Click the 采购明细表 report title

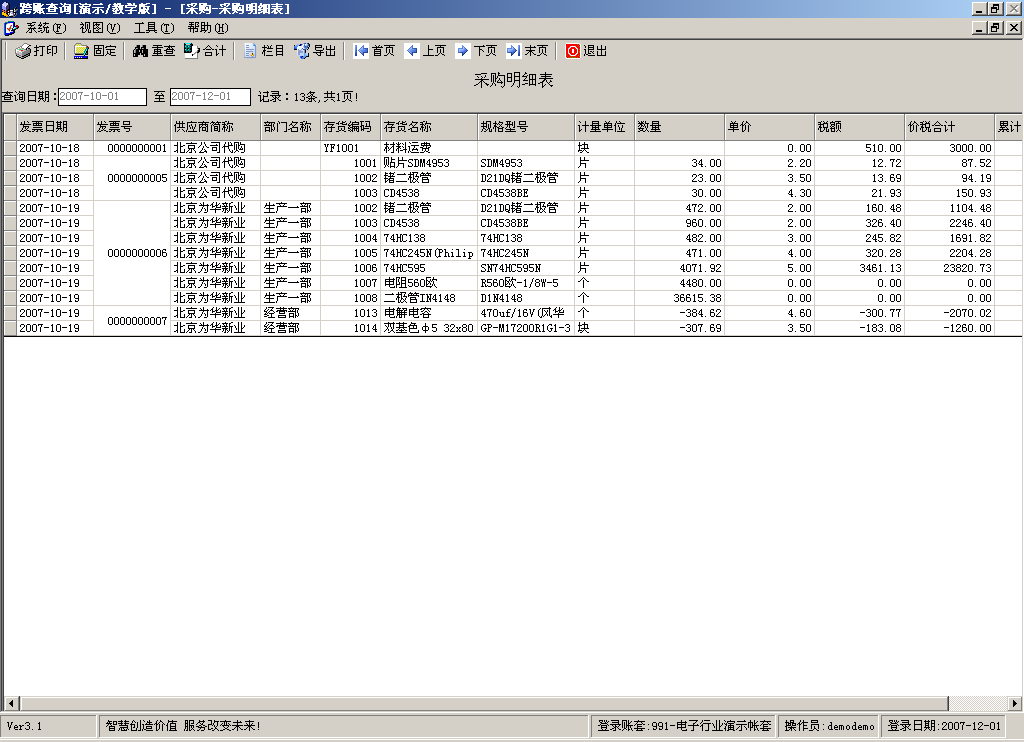(513, 80)
